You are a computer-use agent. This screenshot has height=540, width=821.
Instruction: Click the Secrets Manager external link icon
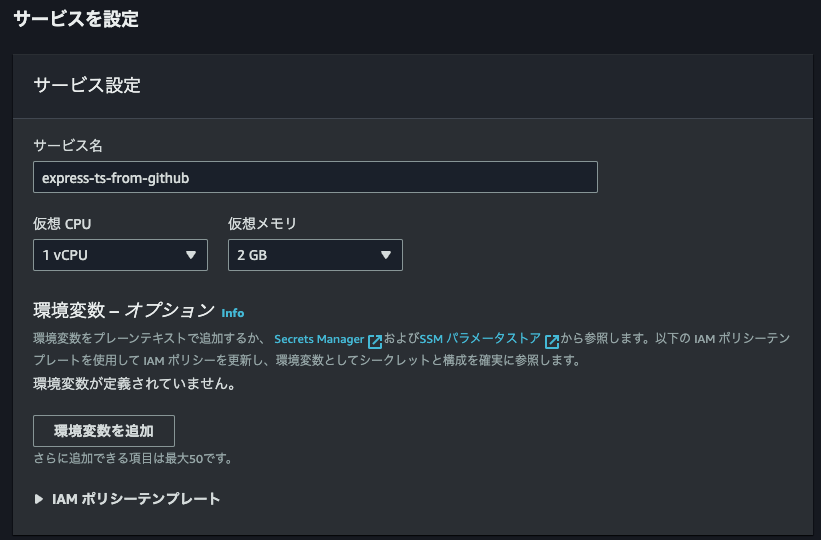tap(375, 341)
